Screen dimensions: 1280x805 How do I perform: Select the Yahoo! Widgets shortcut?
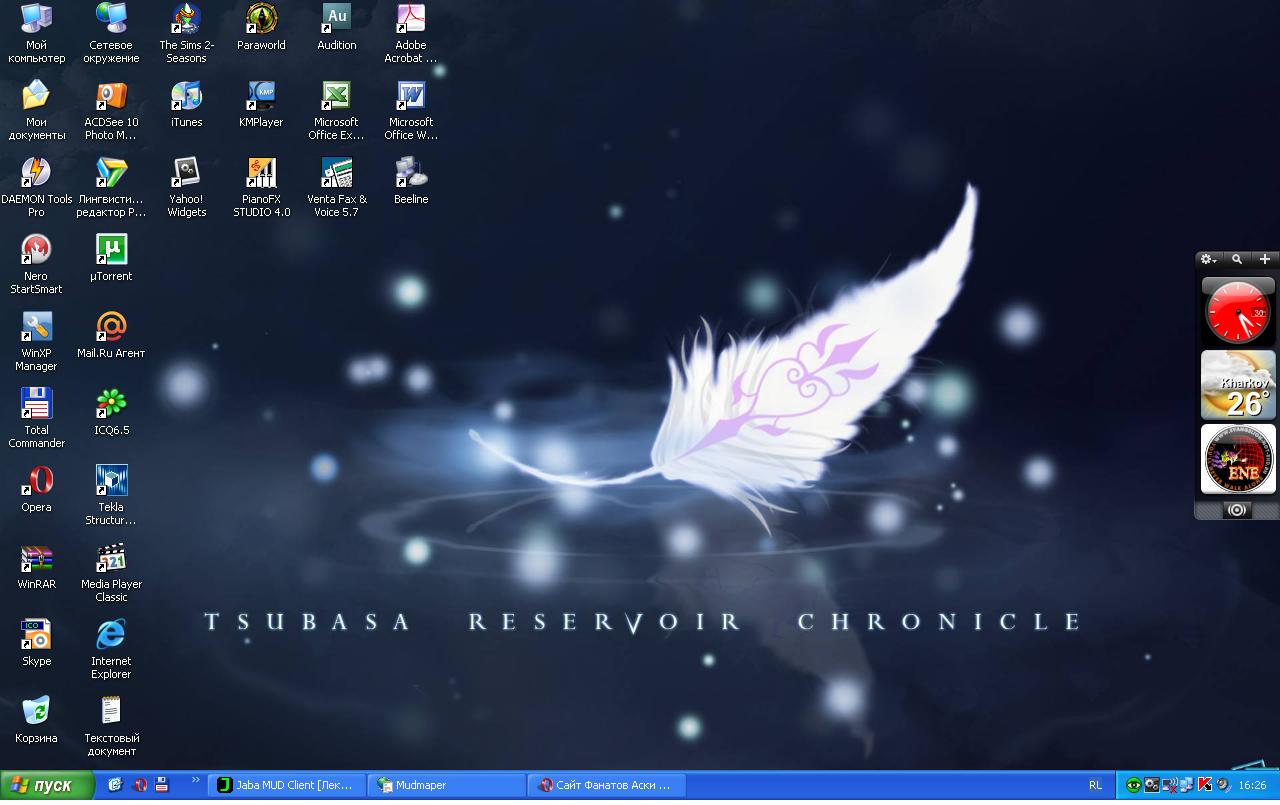(186, 187)
